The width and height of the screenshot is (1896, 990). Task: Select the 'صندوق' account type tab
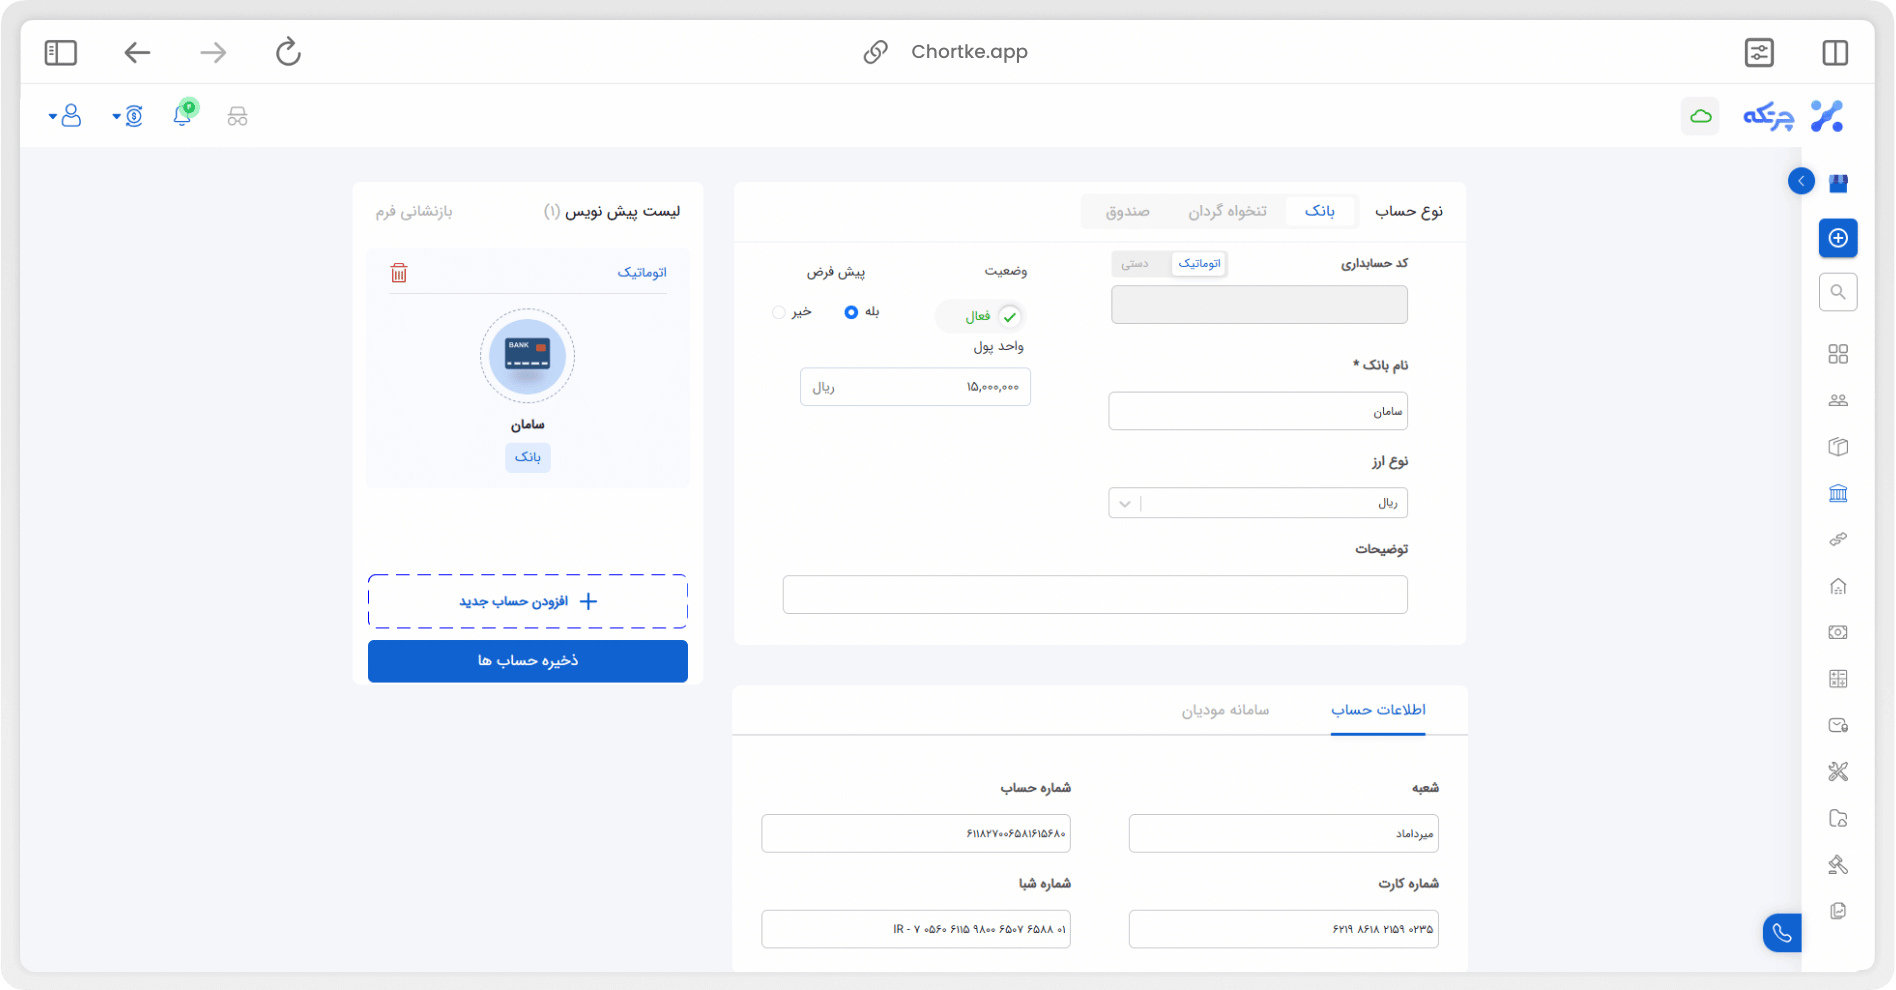[x=1127, y=211]
